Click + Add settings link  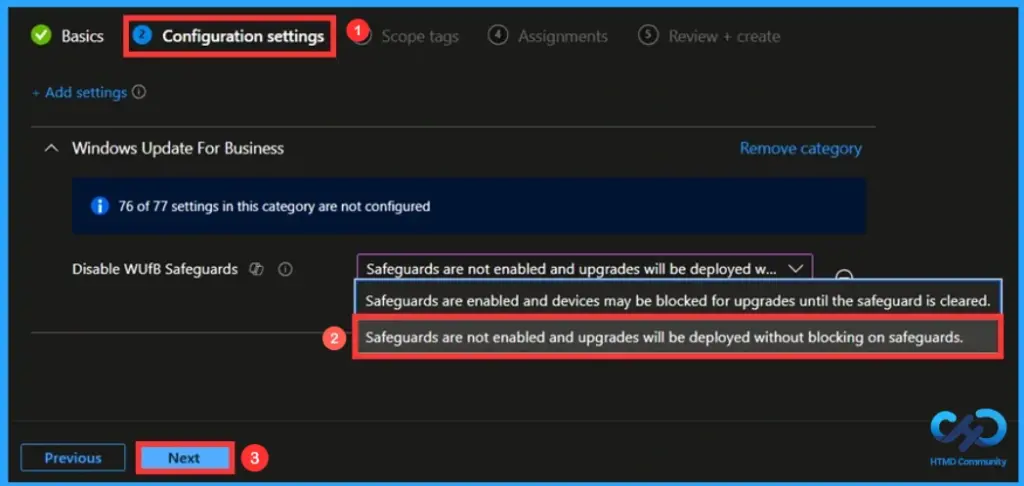click(79, 93)
